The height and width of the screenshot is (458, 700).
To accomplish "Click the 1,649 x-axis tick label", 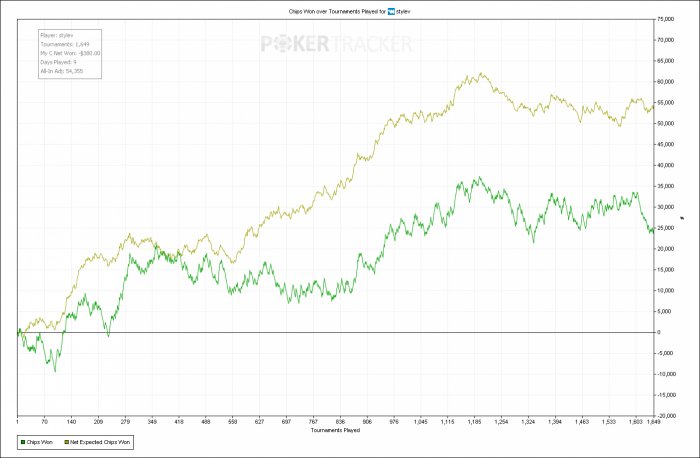I will tap(654, 421).
